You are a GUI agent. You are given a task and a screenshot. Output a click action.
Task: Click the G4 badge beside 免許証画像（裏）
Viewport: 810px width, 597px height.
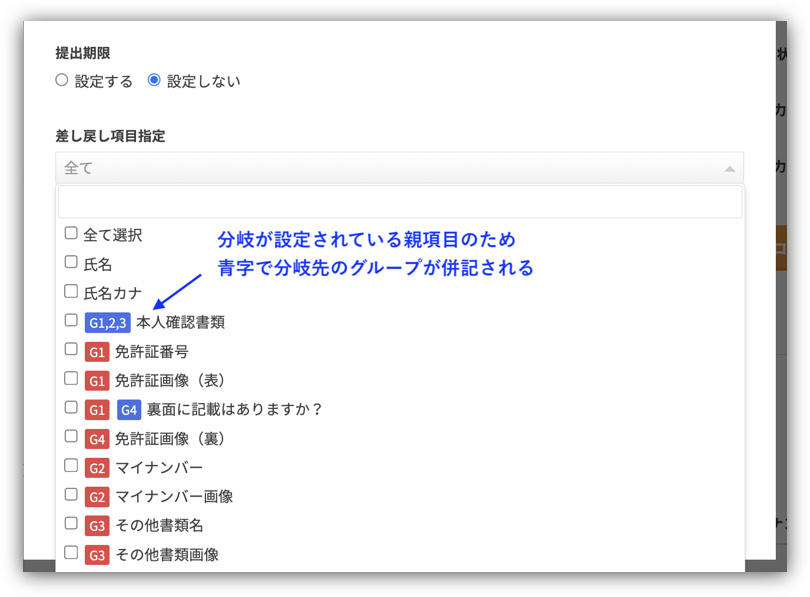(x=98, y=437)
